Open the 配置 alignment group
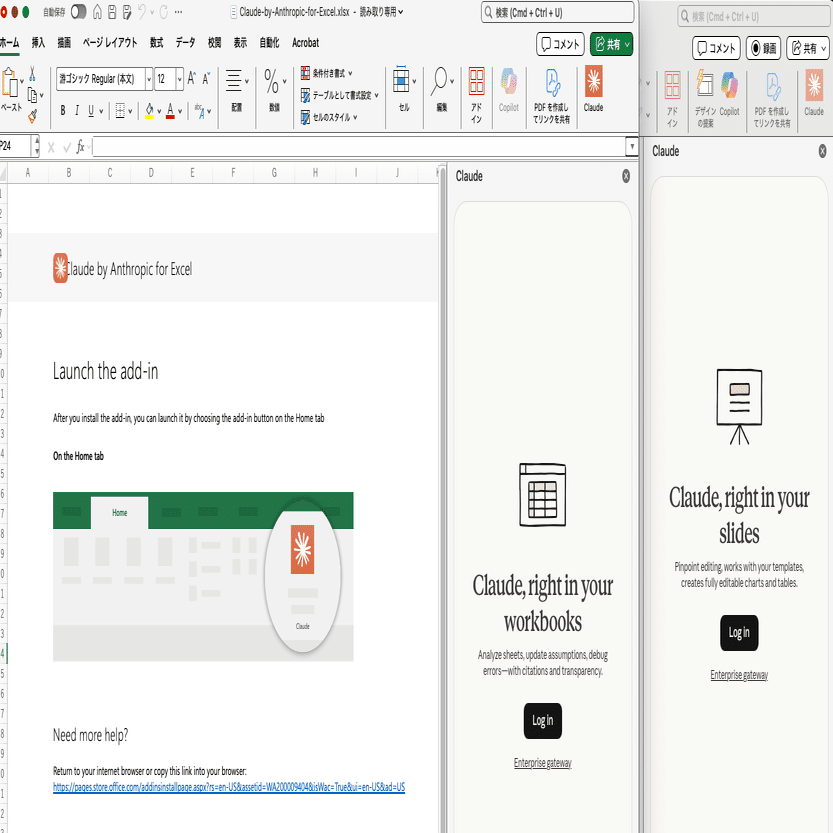The width and height of the screenshot is (833, 833). click(237, 90)
